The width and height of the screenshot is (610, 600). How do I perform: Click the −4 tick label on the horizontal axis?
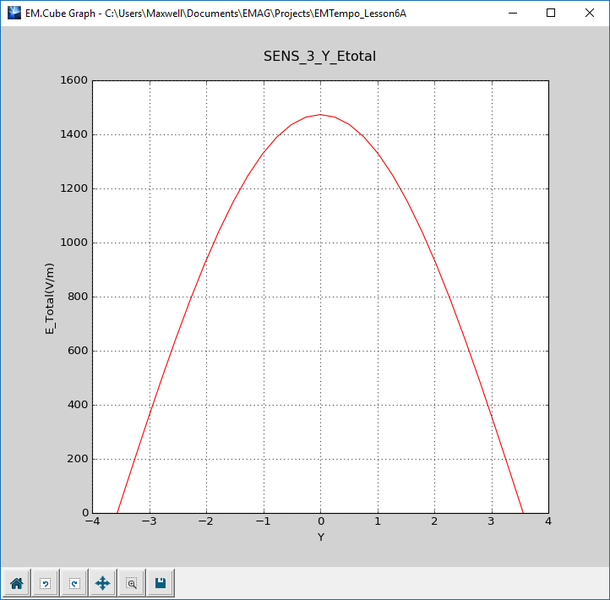(92, 522)
